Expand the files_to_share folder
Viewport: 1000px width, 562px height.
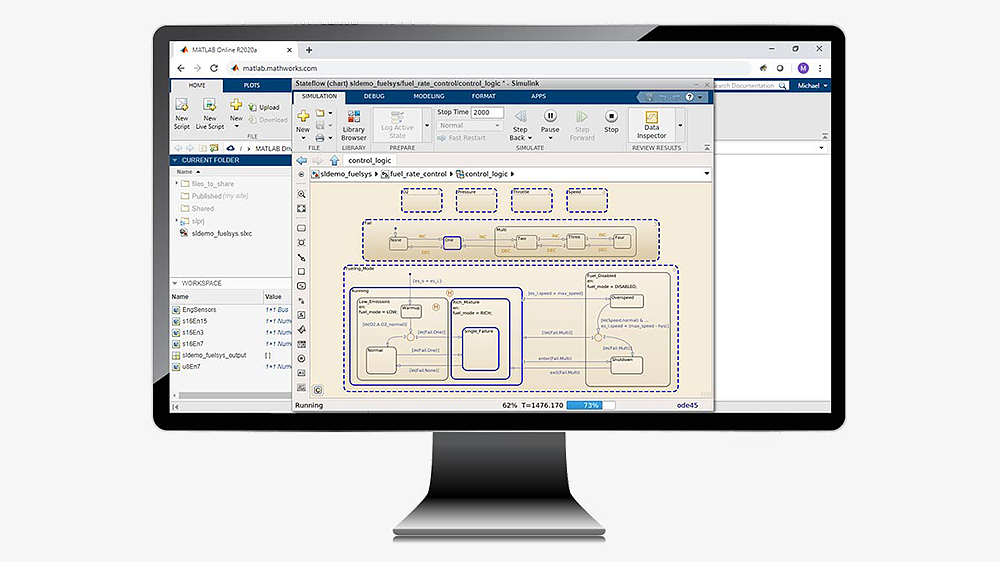(x=177, y=183)
